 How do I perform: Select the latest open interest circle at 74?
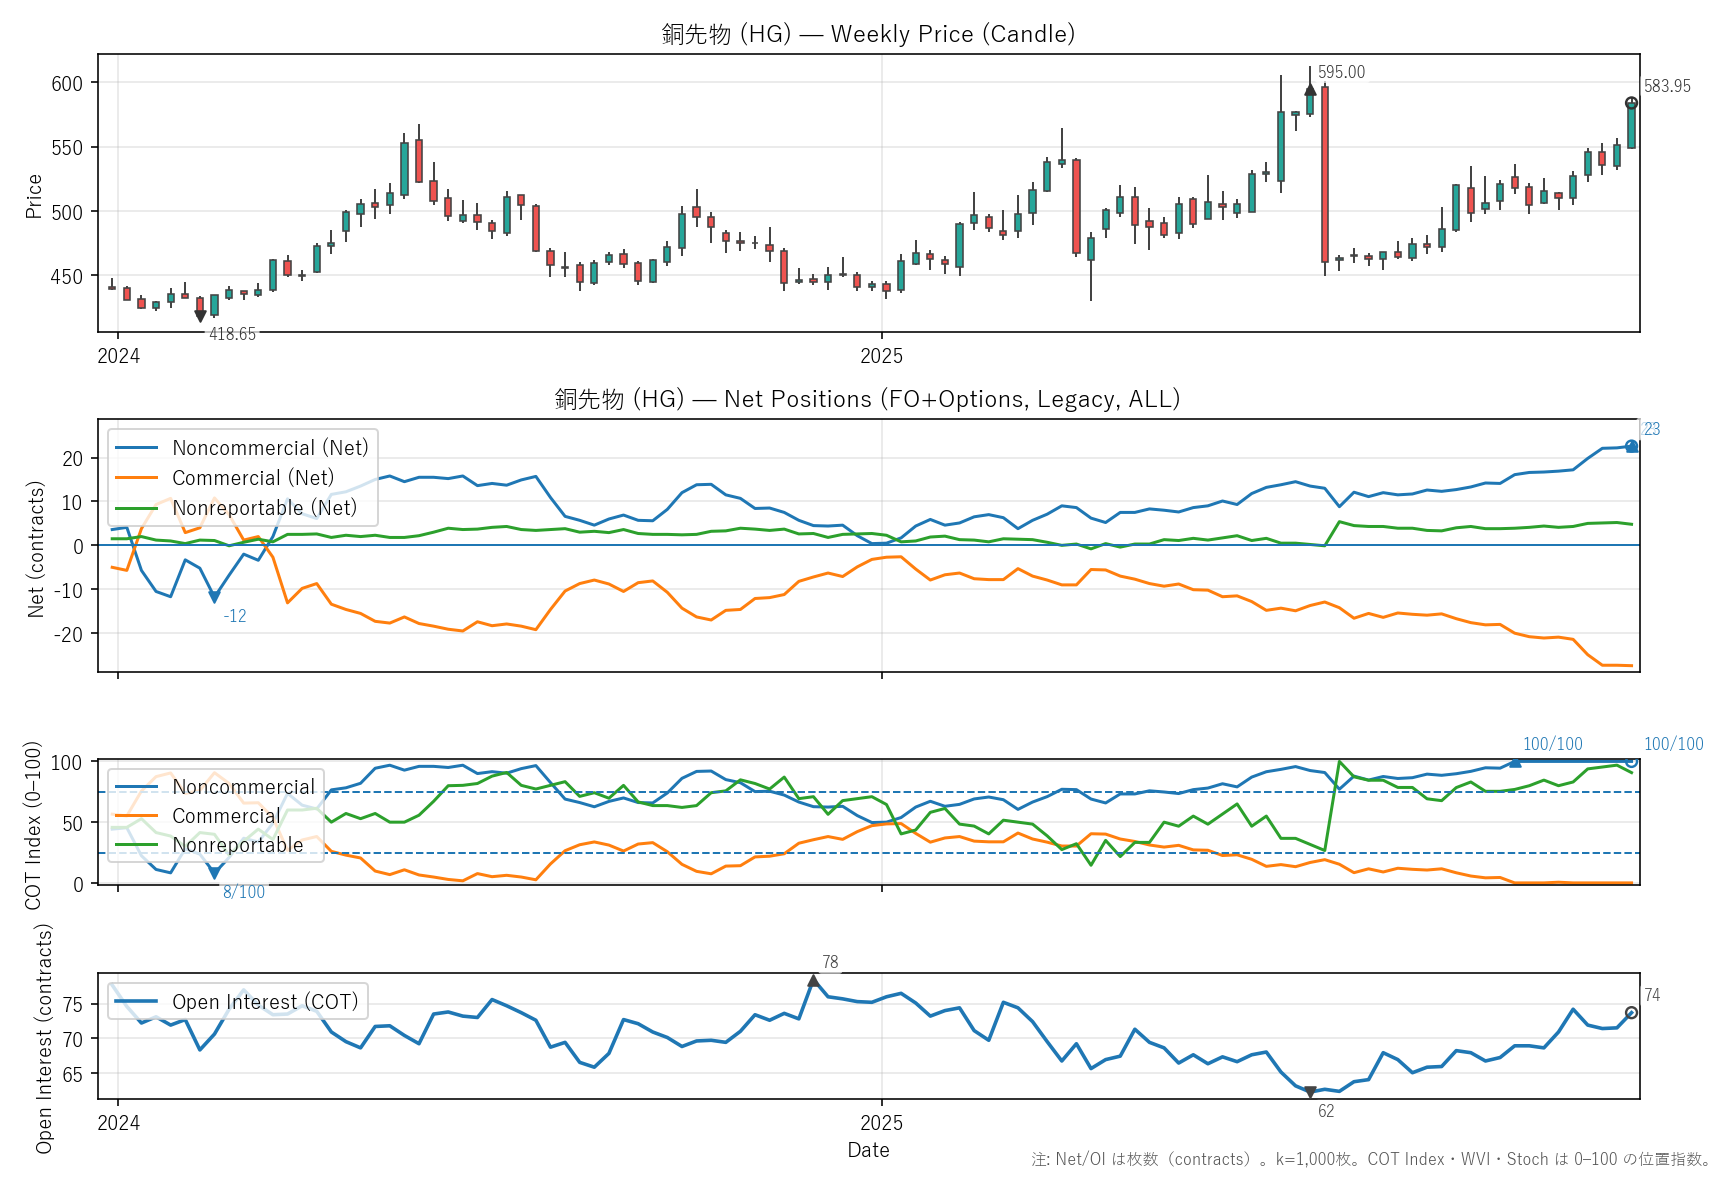coord(1631,1013)
